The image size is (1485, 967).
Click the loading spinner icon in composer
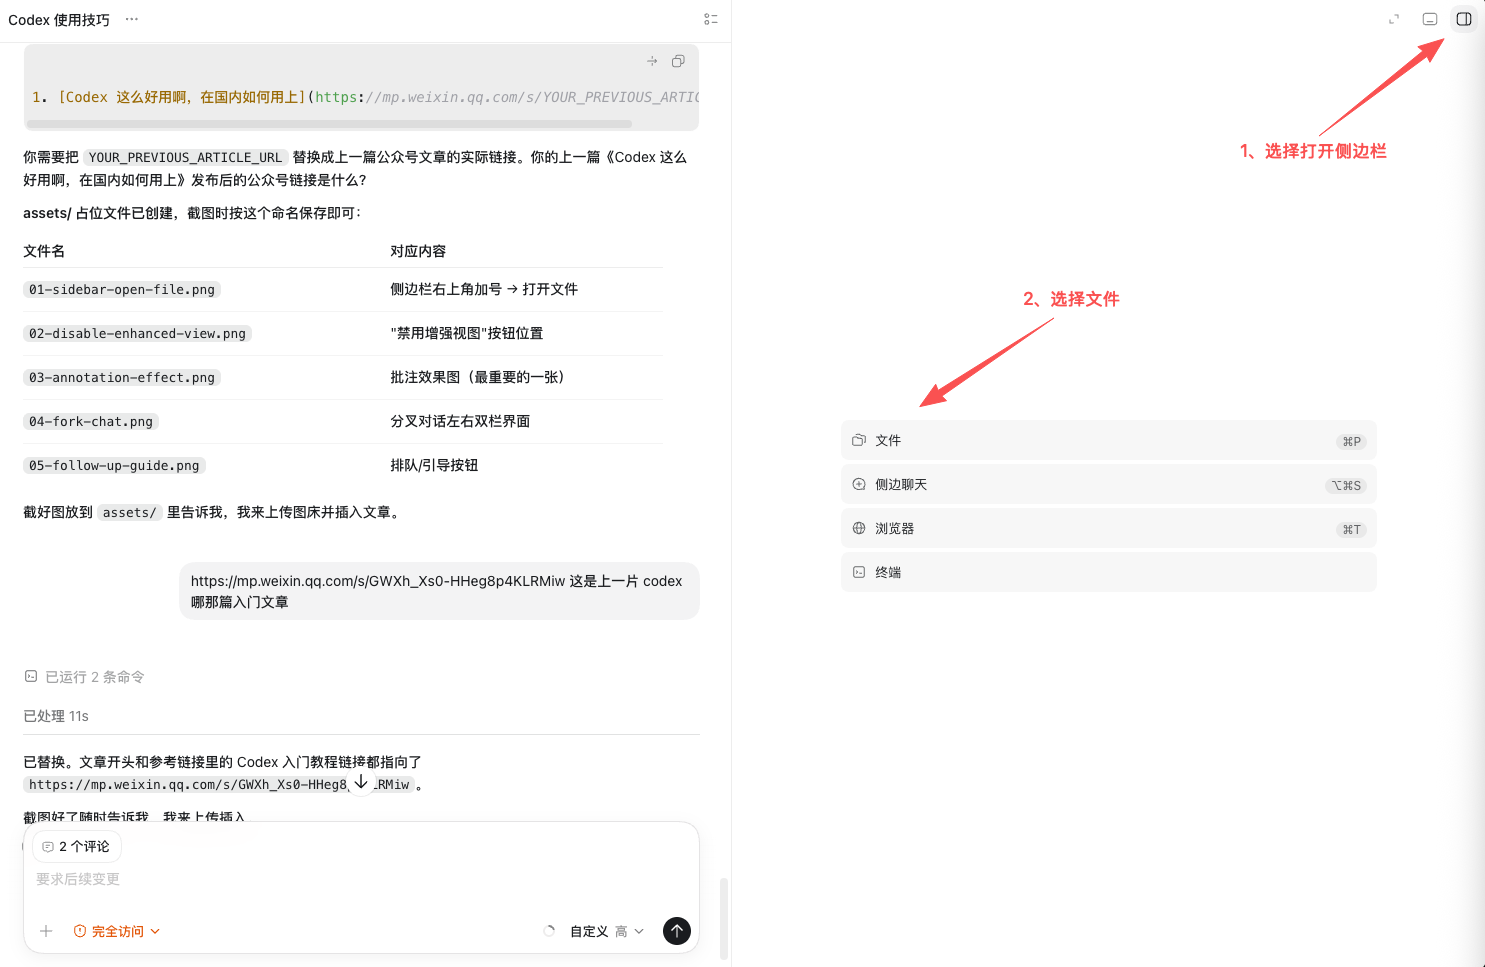pos(549,930)
